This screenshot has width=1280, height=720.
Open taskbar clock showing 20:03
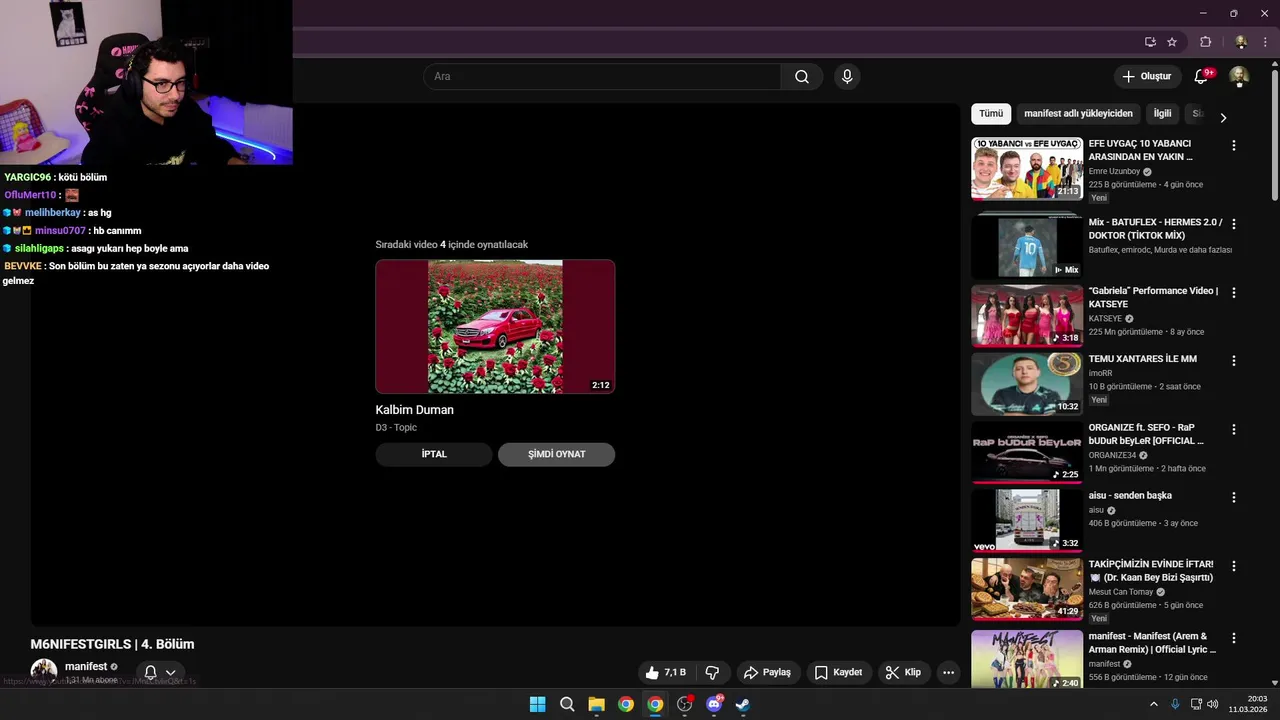pyautogui.click(x=1247, y=704)
